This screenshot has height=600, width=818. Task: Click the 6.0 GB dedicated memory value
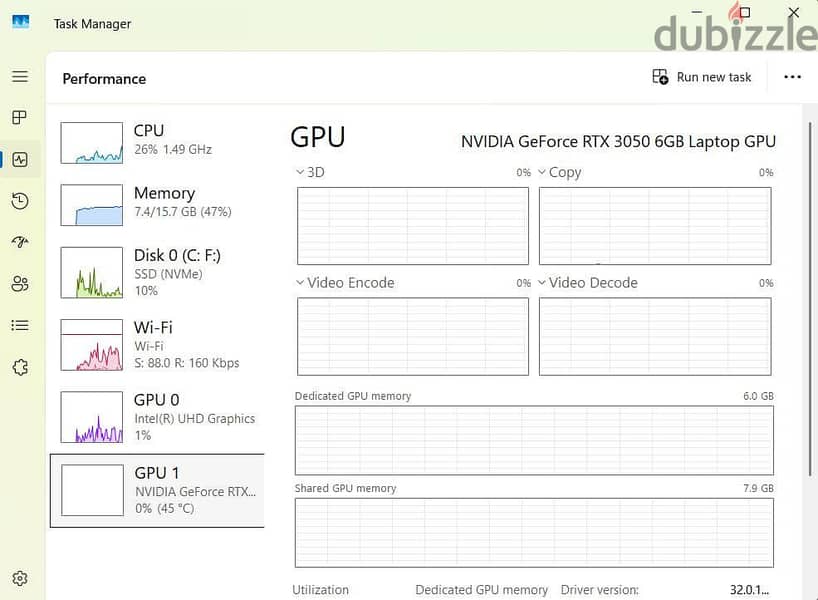pos(759,396)
